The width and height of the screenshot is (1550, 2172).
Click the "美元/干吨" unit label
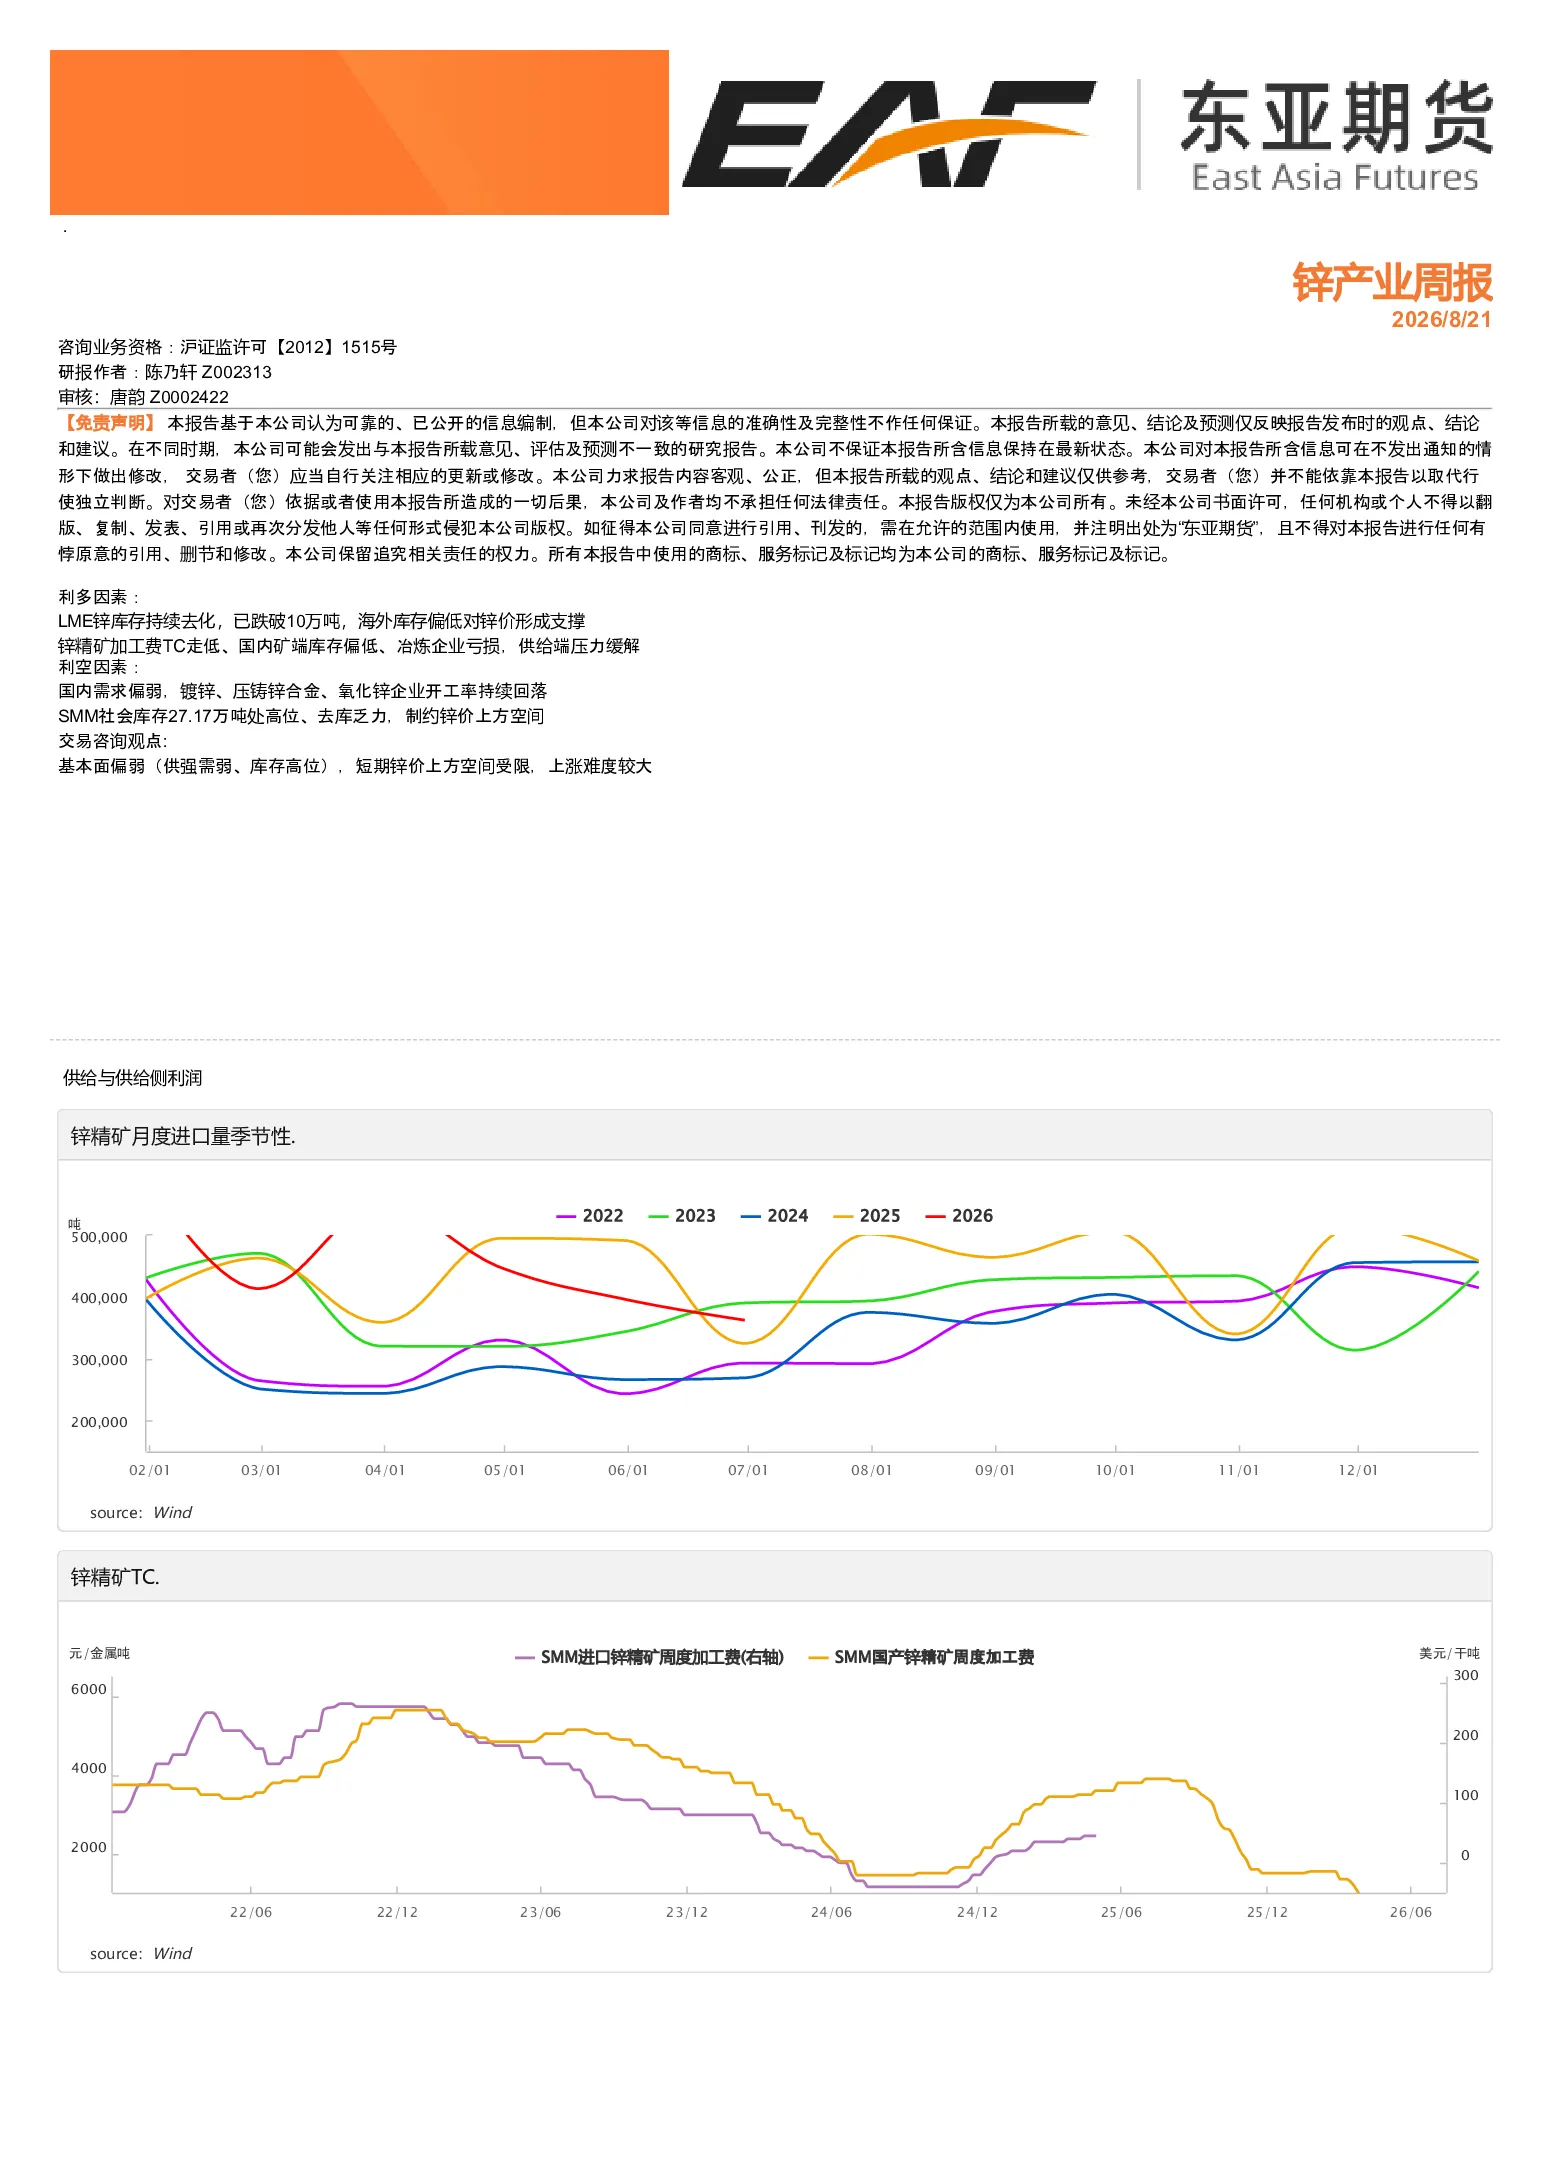click(x=1449, y=1653)
